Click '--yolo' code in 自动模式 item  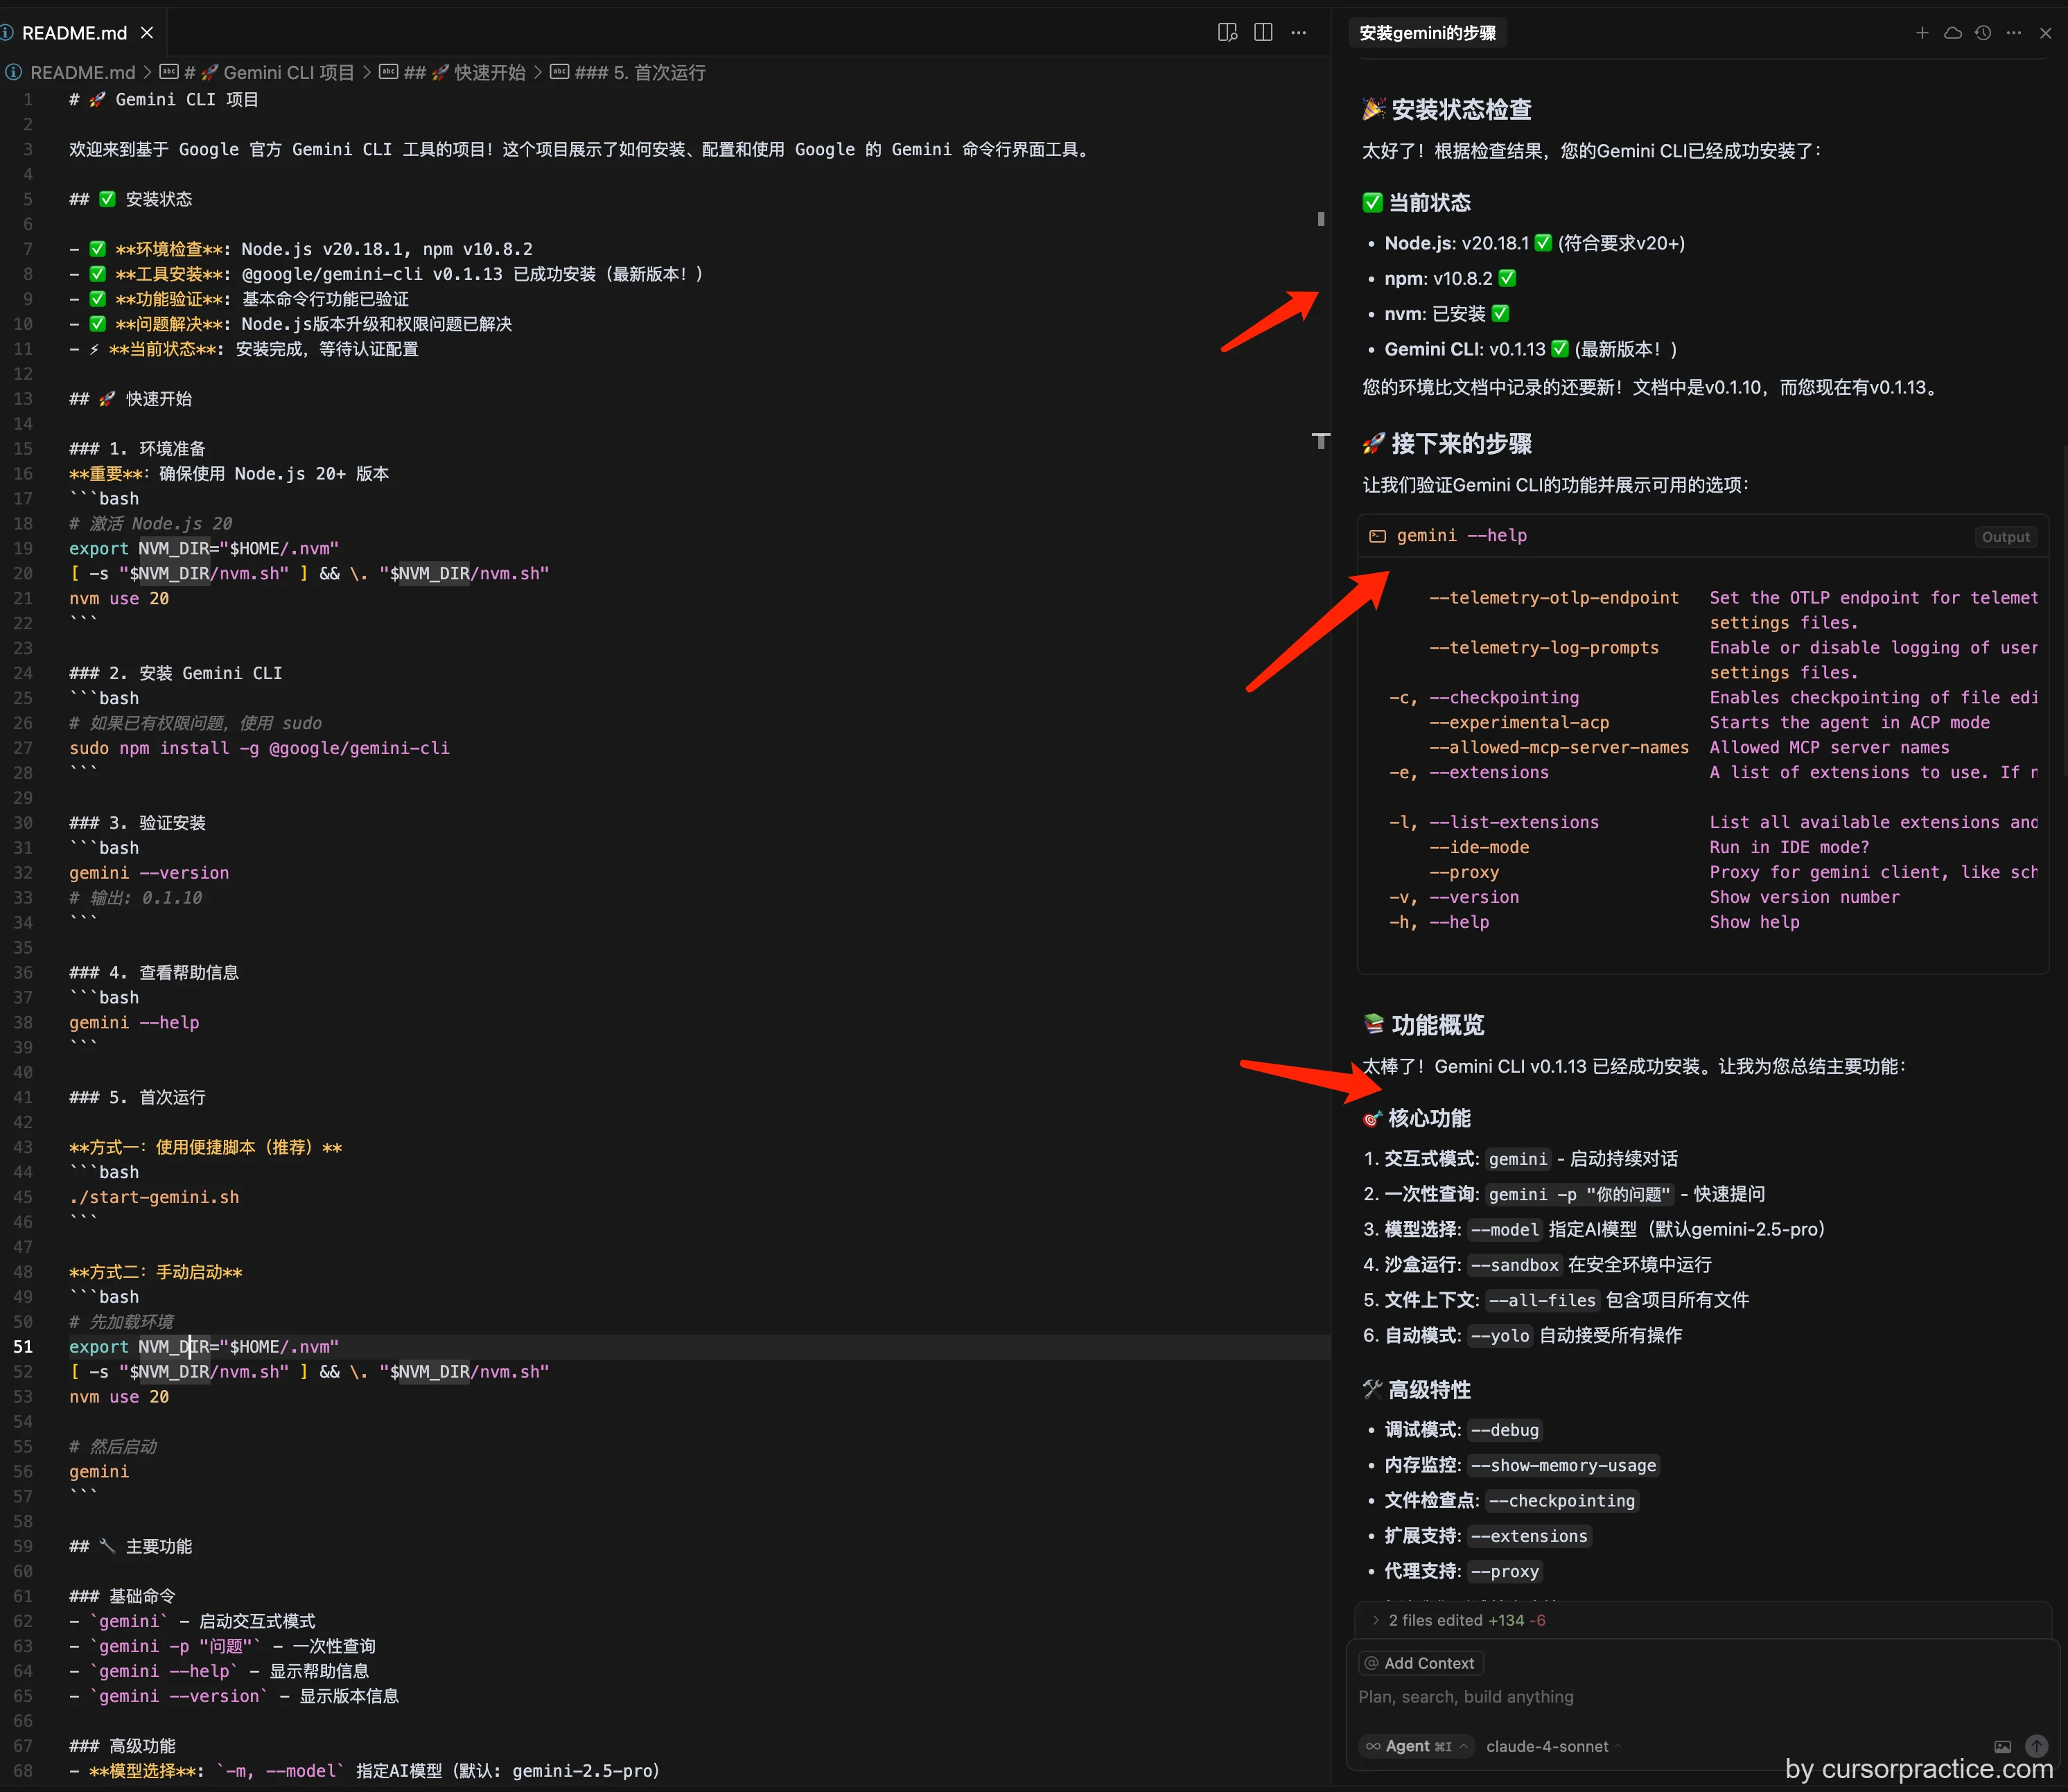(1499, 1335)
